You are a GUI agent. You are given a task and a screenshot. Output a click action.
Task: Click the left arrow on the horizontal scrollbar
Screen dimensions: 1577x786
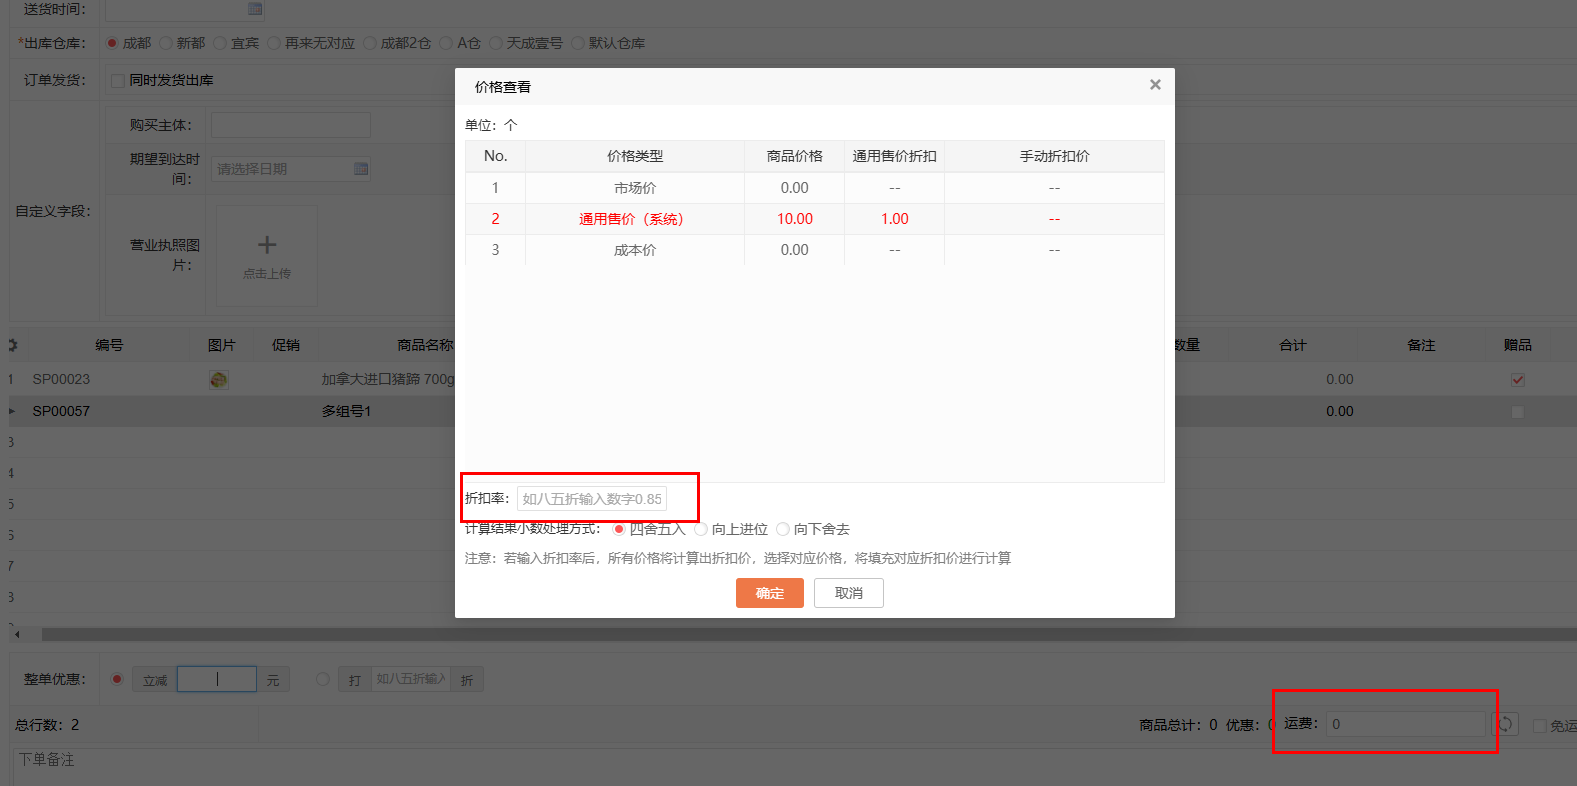tap(17, 634)
